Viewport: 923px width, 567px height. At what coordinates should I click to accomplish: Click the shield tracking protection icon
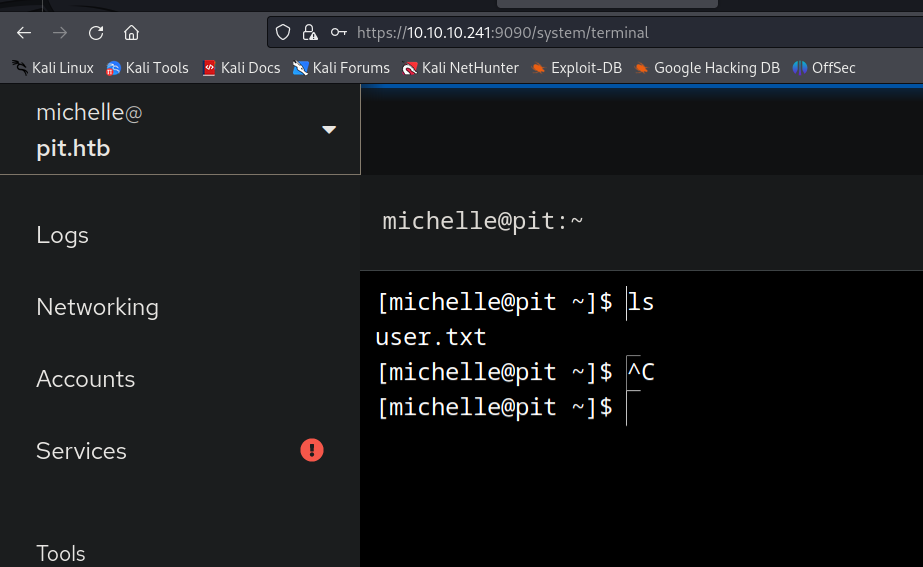pos(283,33)
